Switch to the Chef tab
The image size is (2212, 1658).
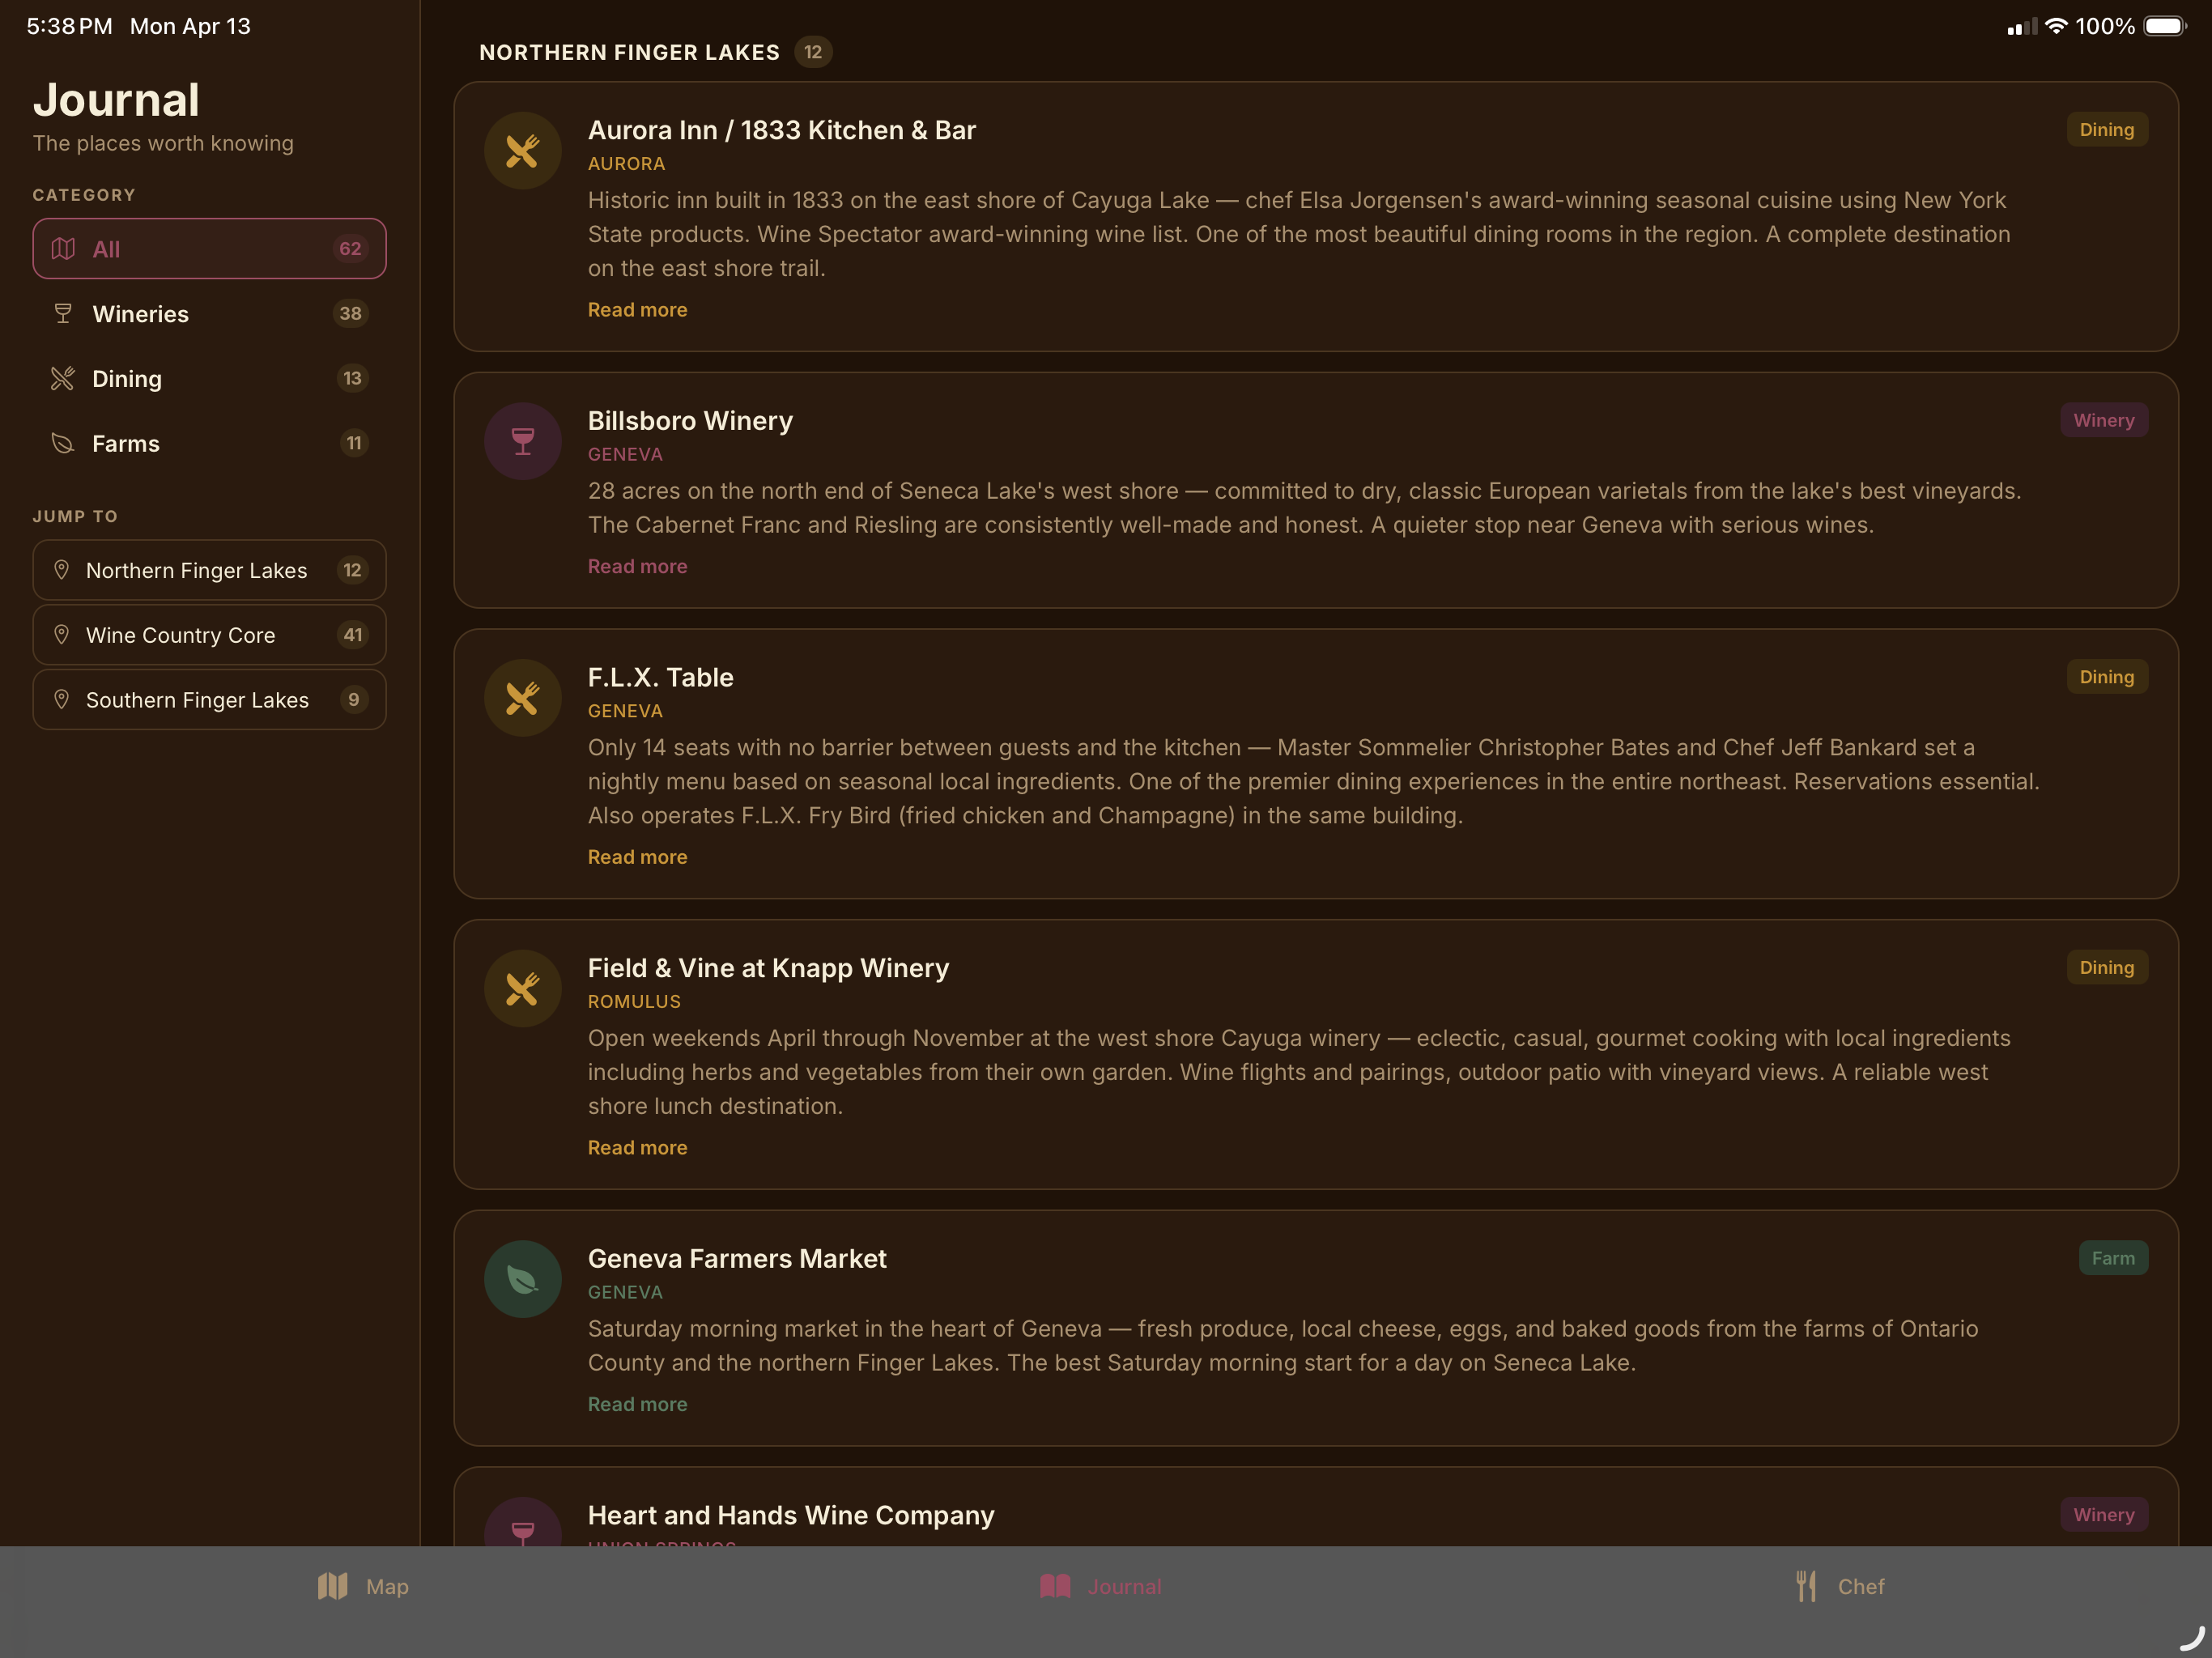point(1840,1586)
